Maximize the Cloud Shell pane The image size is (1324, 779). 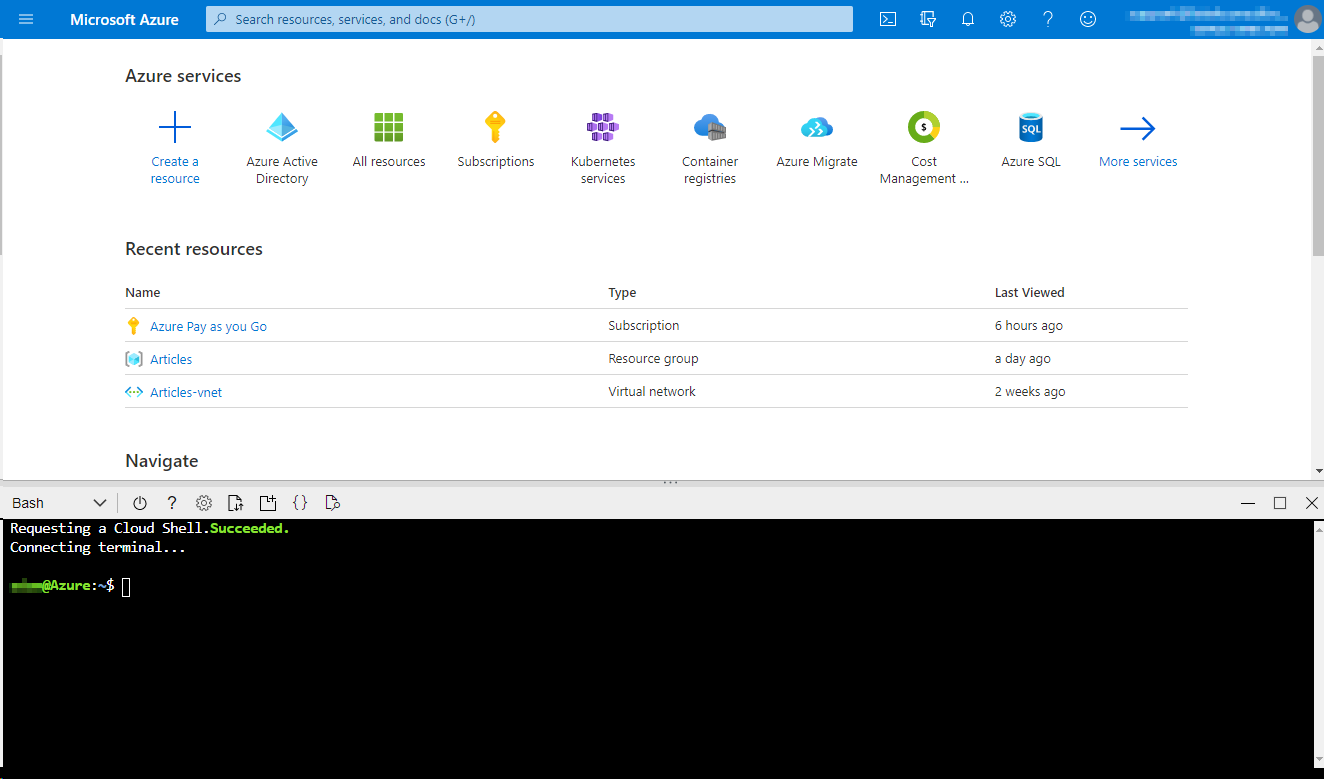[1279, 503]
